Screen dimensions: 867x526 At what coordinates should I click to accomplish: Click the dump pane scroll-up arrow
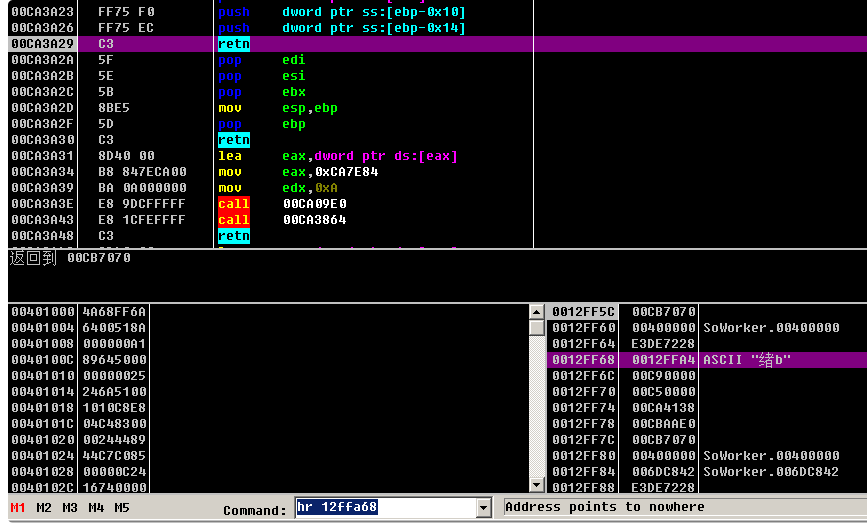tap(537, 312)
